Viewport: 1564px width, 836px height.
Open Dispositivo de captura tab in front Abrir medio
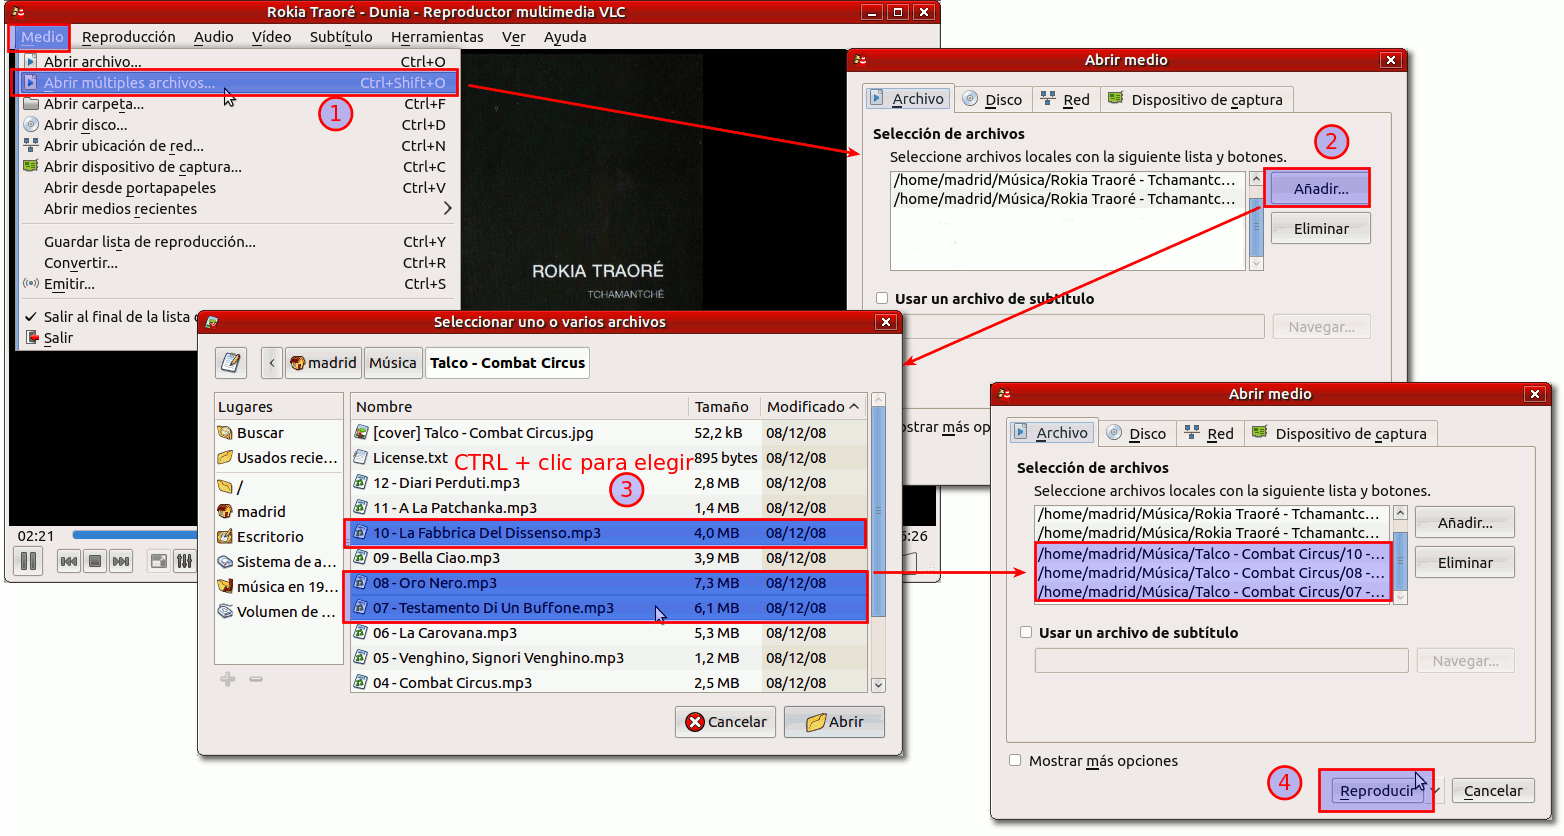(1340, 433)
